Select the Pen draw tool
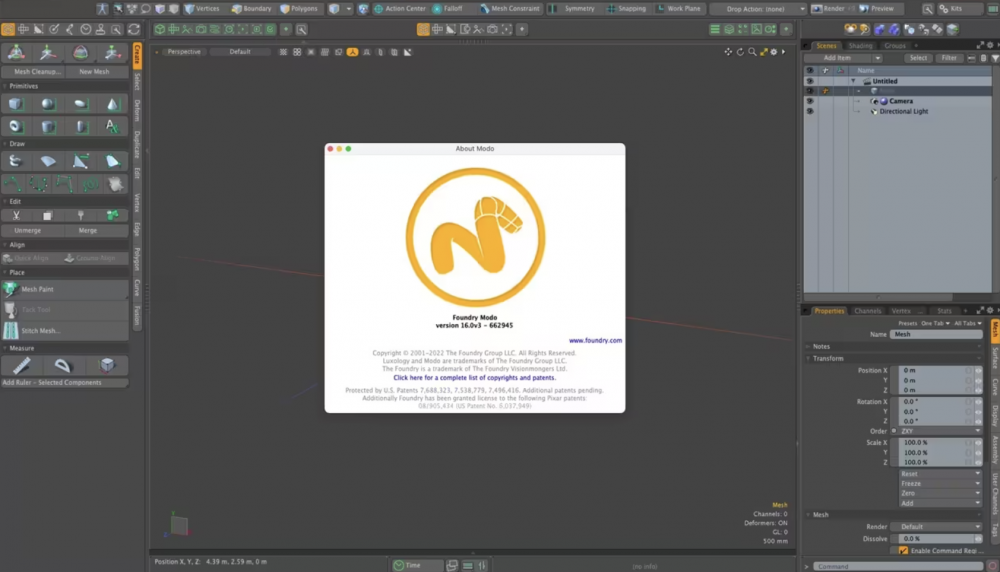The width and height of the screenshot is (1000, 572). tap(80, 161)
